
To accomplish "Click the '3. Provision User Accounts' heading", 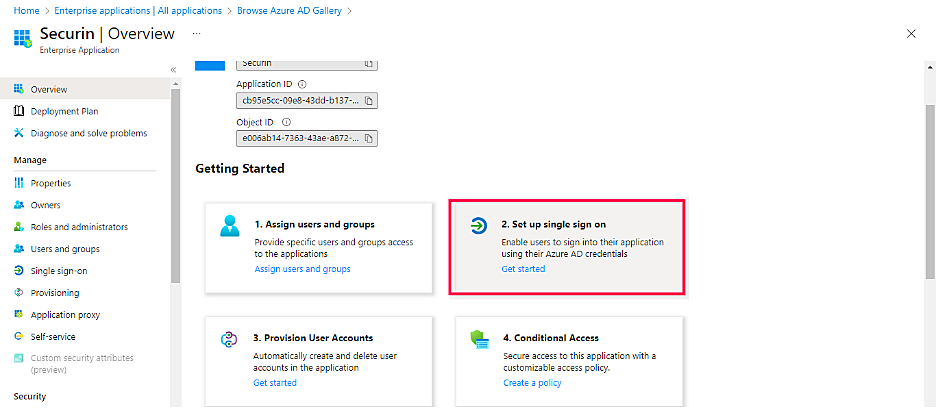I will click(x=313, y=338).
